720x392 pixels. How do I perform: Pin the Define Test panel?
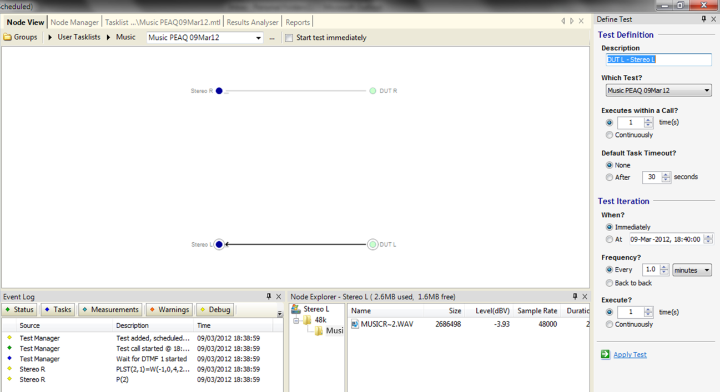[703, 19]
